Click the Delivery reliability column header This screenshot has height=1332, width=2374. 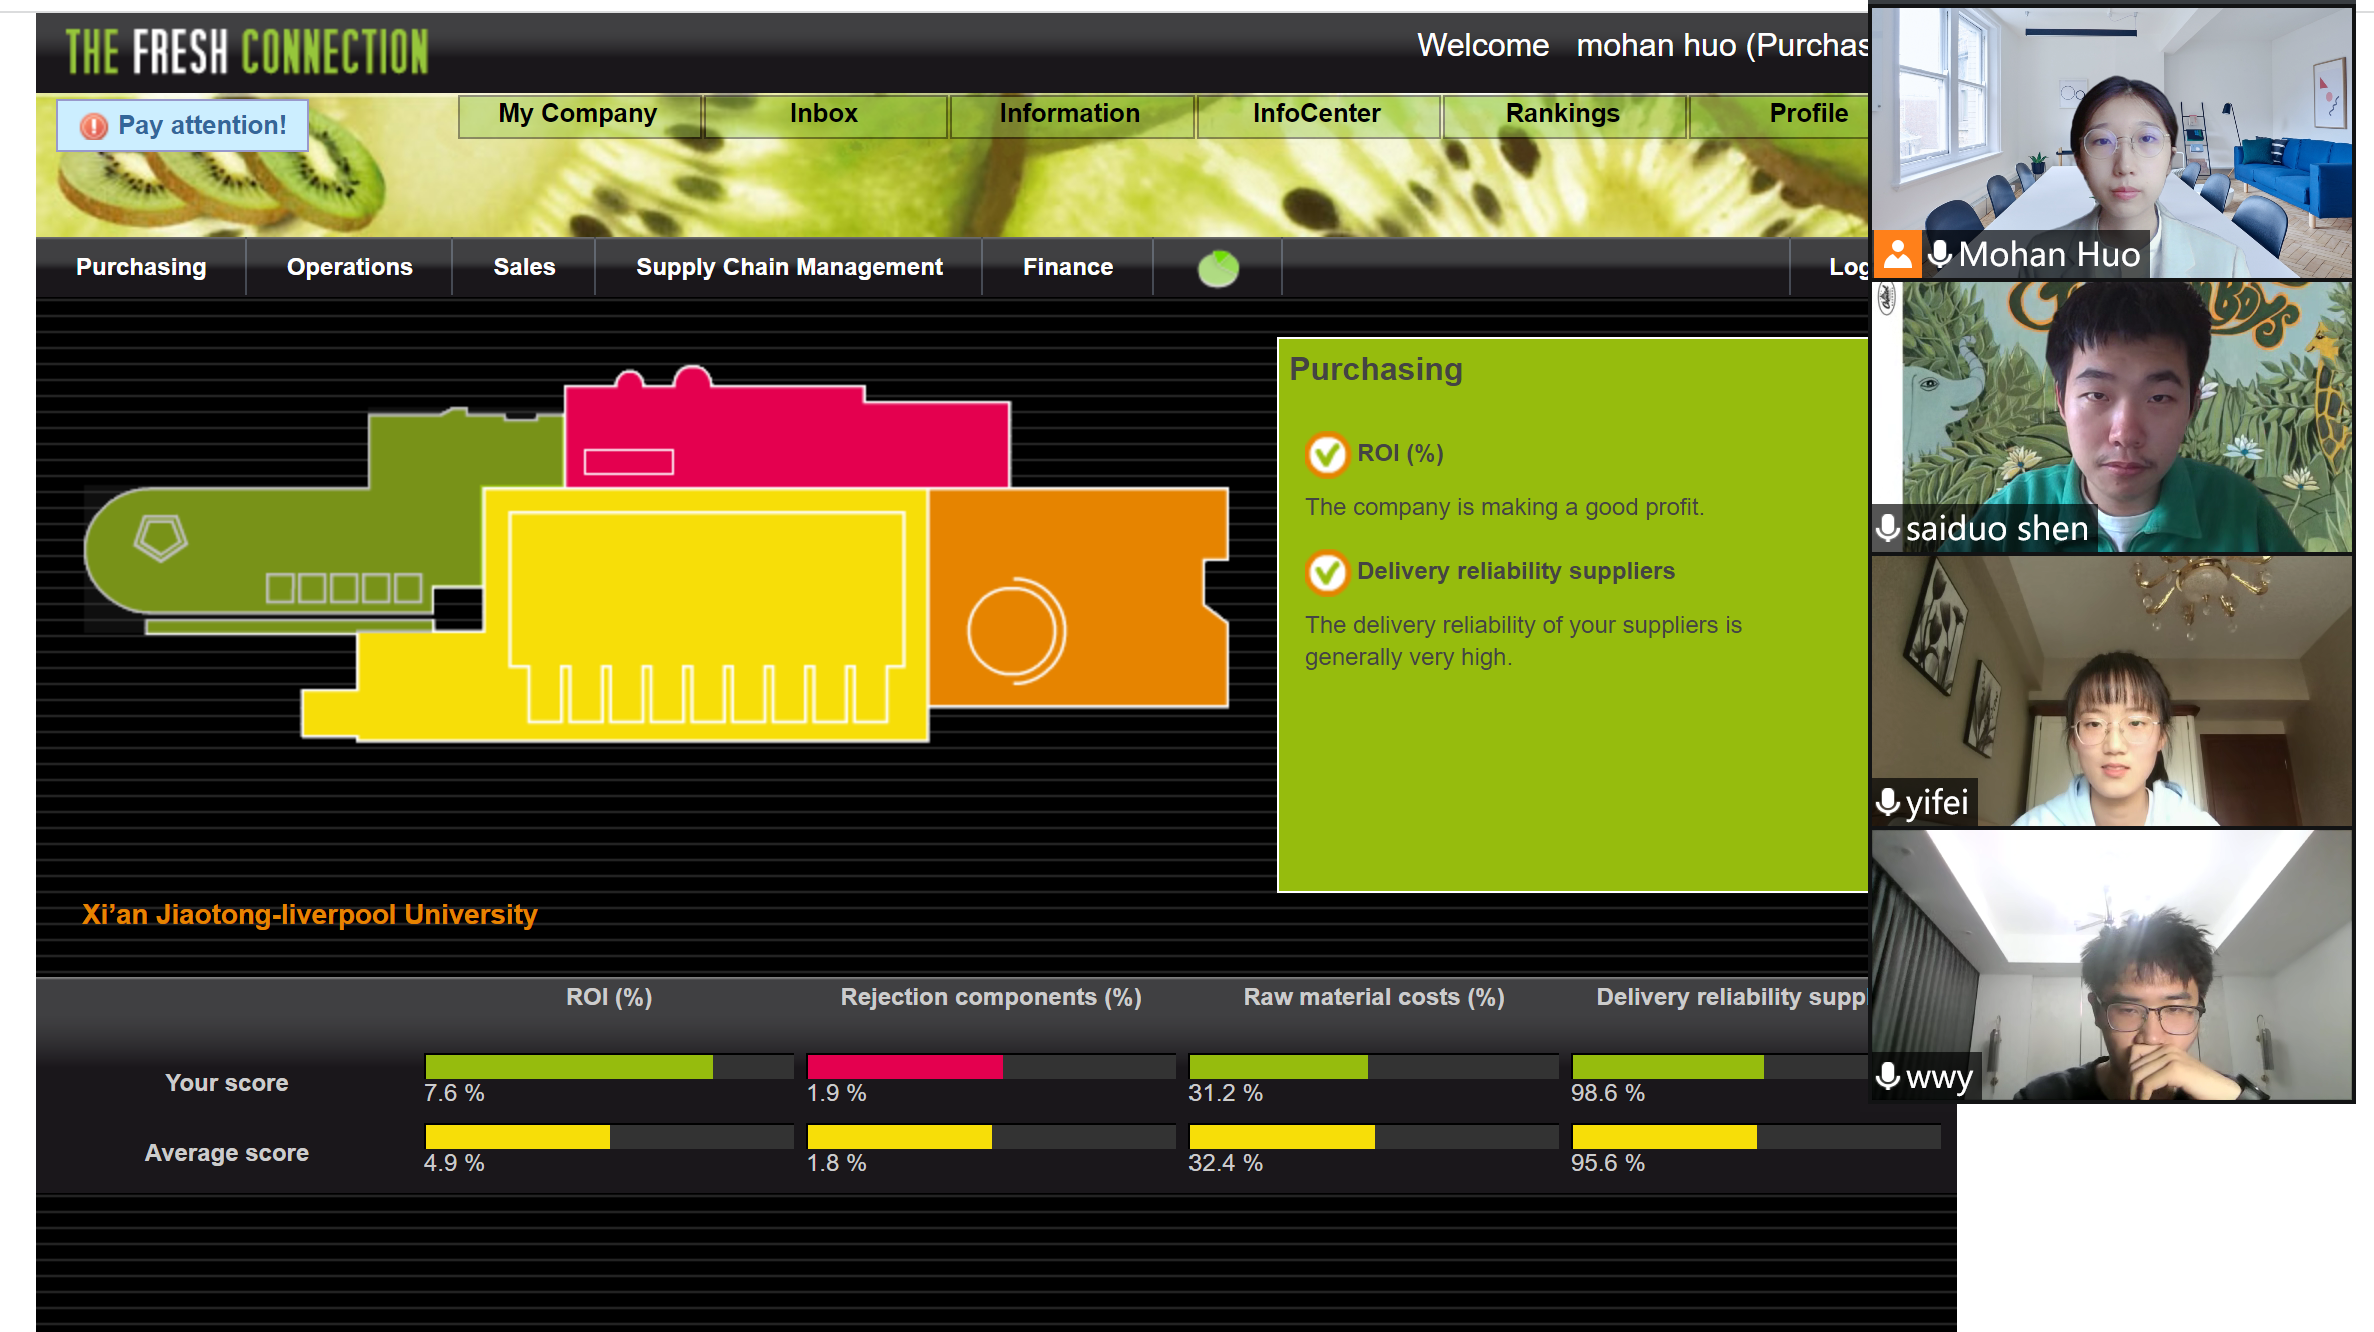[1731, 997]
